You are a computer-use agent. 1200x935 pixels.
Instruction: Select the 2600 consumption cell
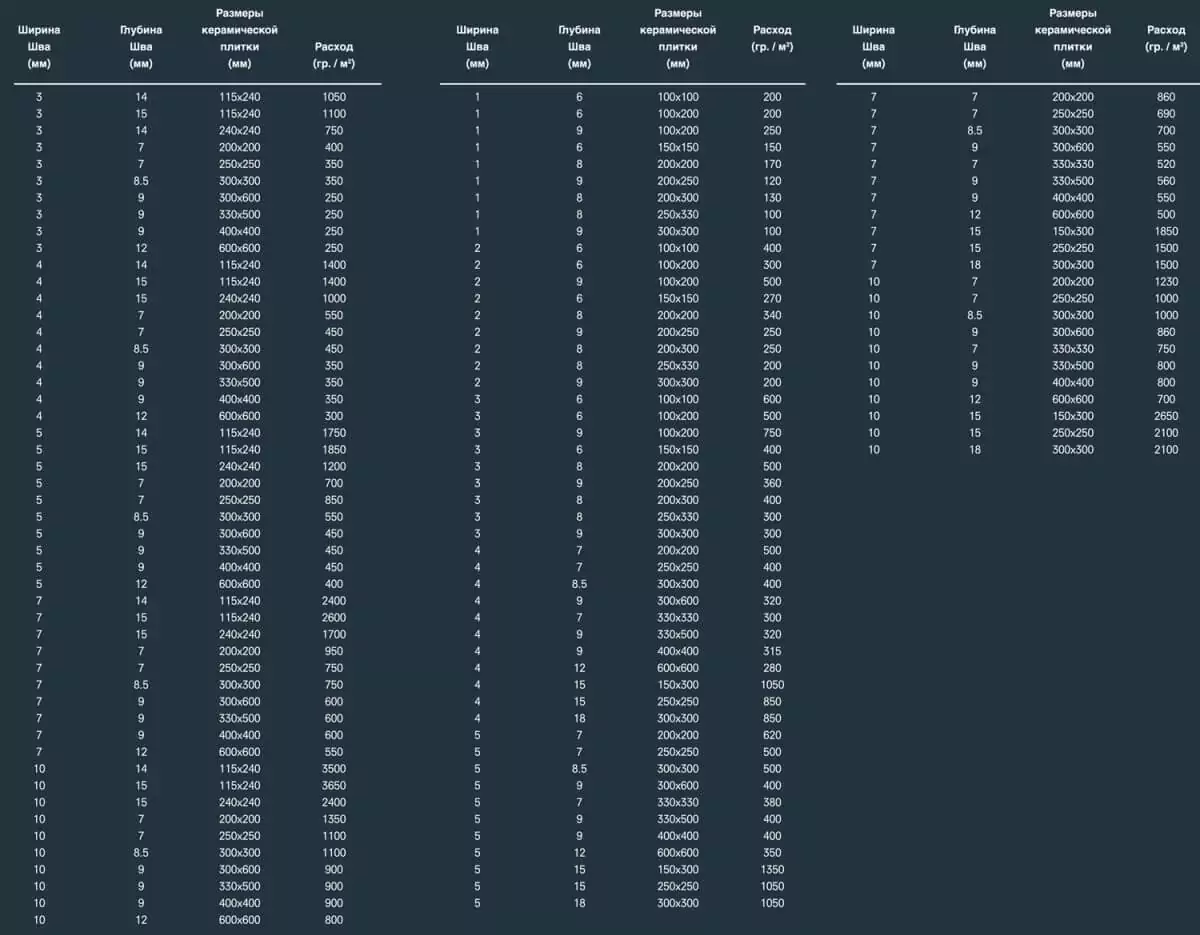tap(334, 617)
